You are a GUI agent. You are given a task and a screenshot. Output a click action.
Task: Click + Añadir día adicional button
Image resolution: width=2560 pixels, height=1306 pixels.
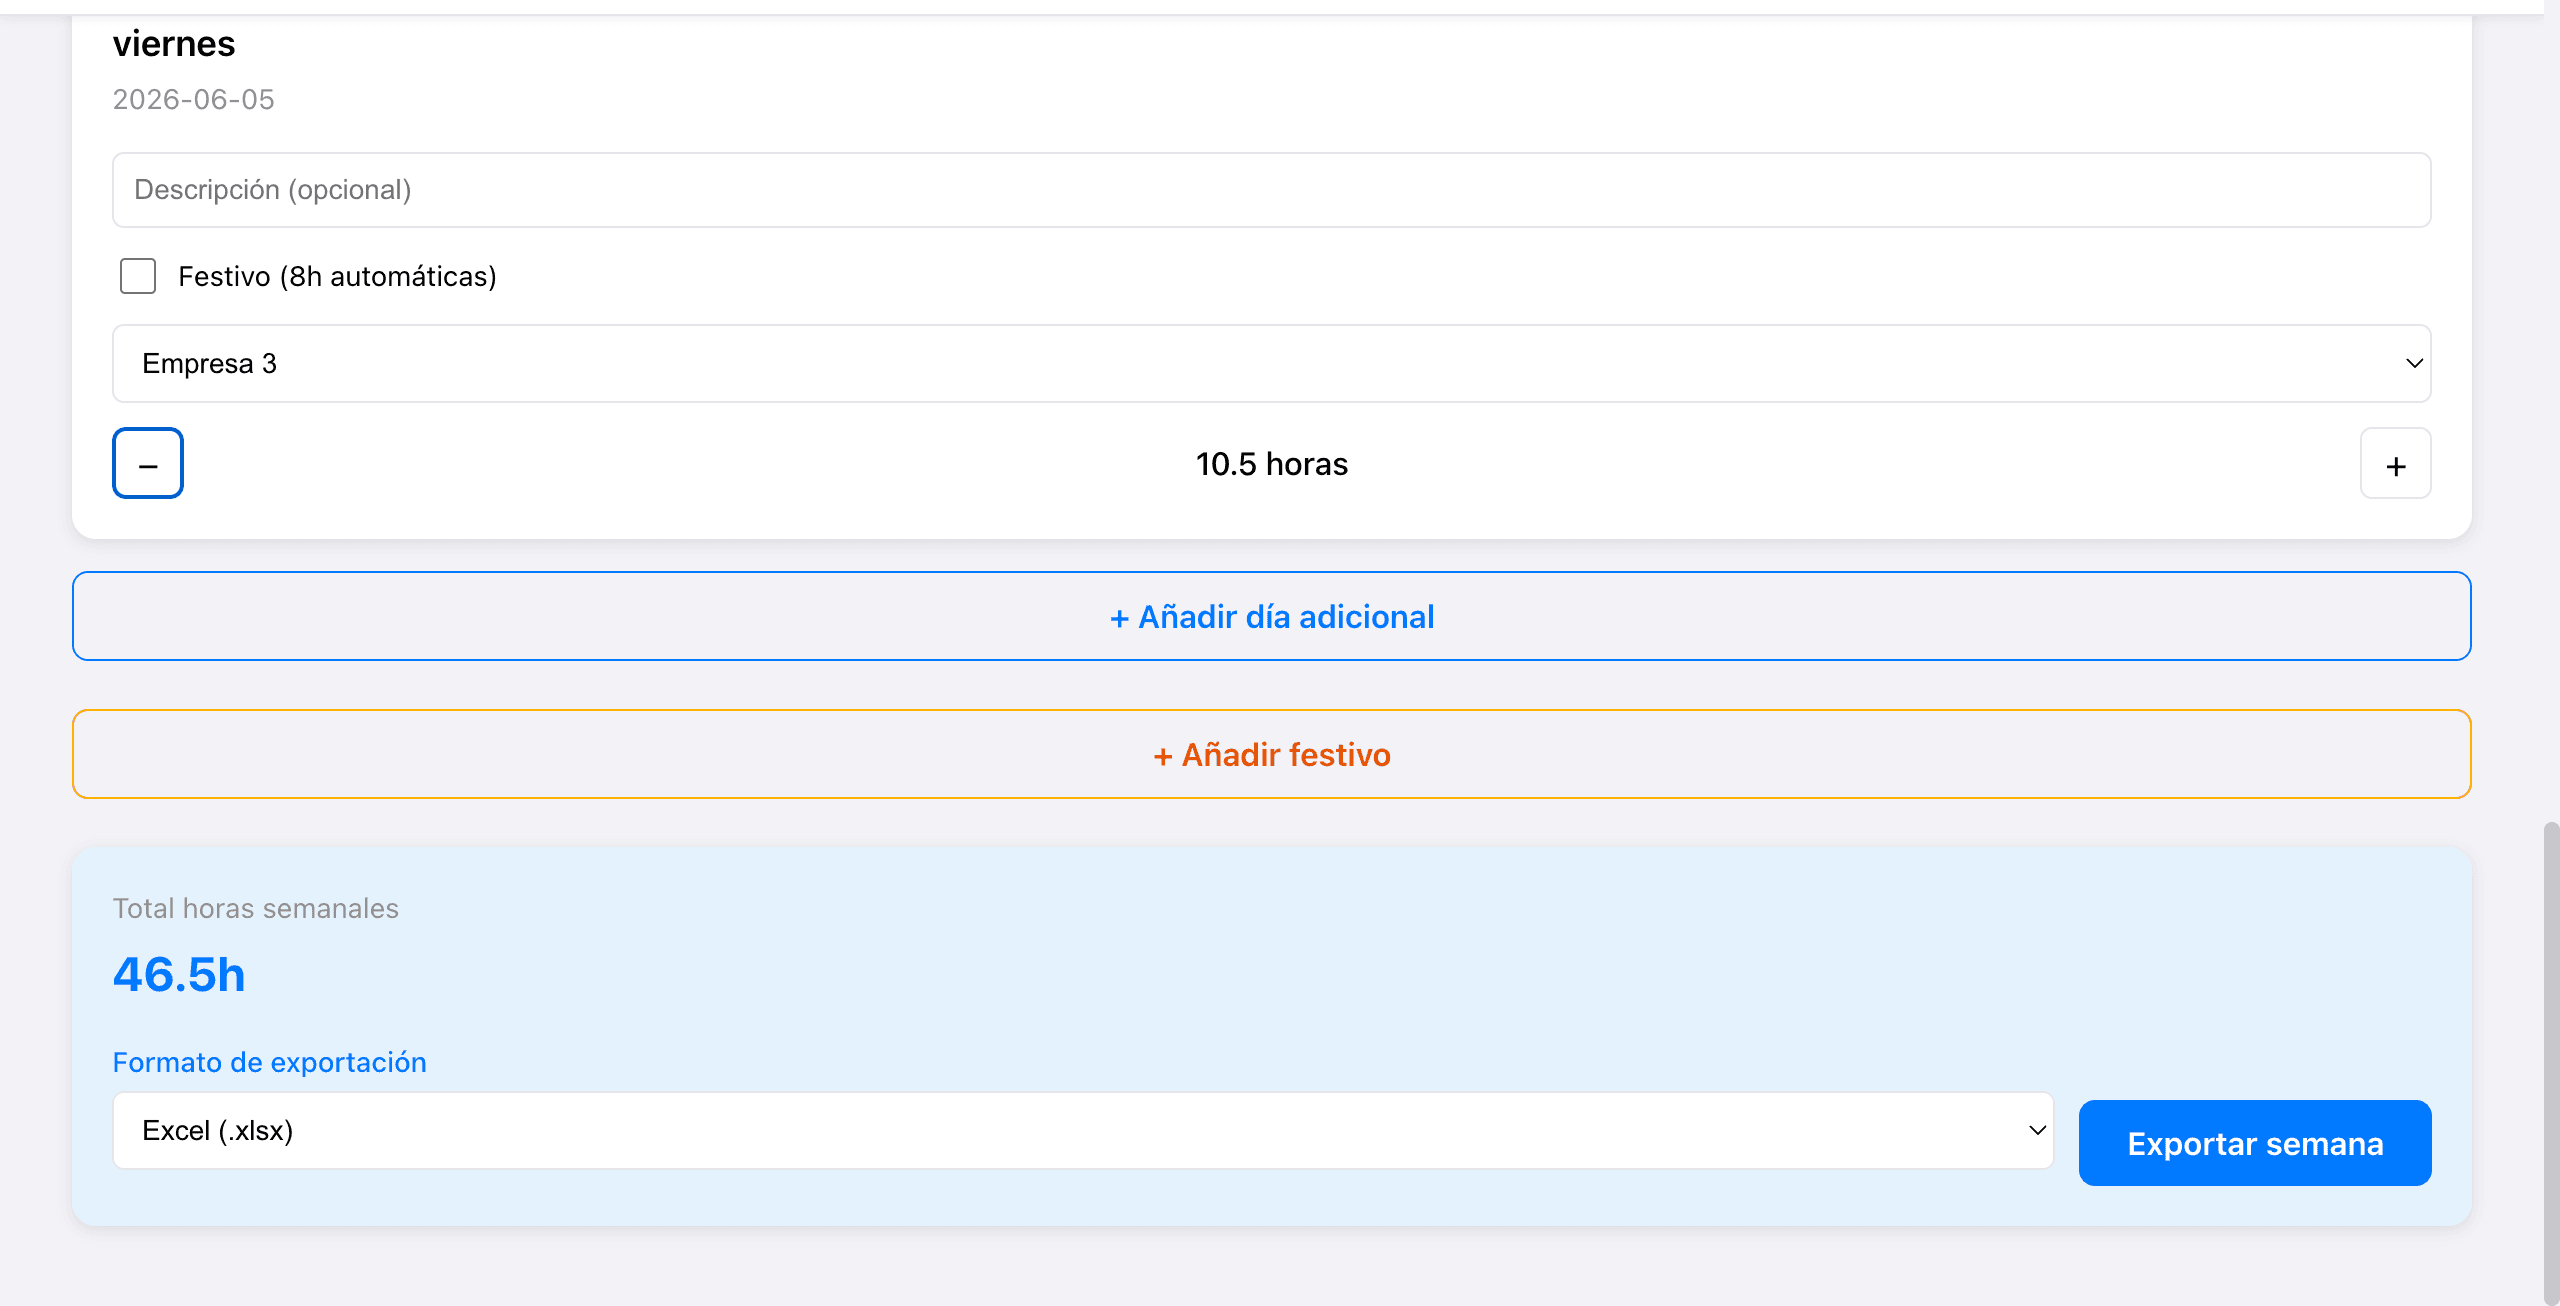tap(1272, 616)
